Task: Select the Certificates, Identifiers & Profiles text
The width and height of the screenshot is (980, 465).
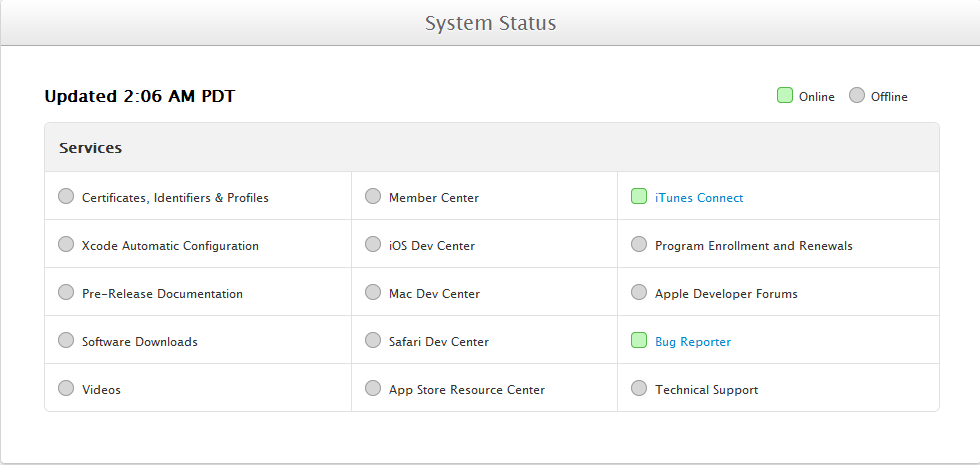Action: tap(175, 198)
